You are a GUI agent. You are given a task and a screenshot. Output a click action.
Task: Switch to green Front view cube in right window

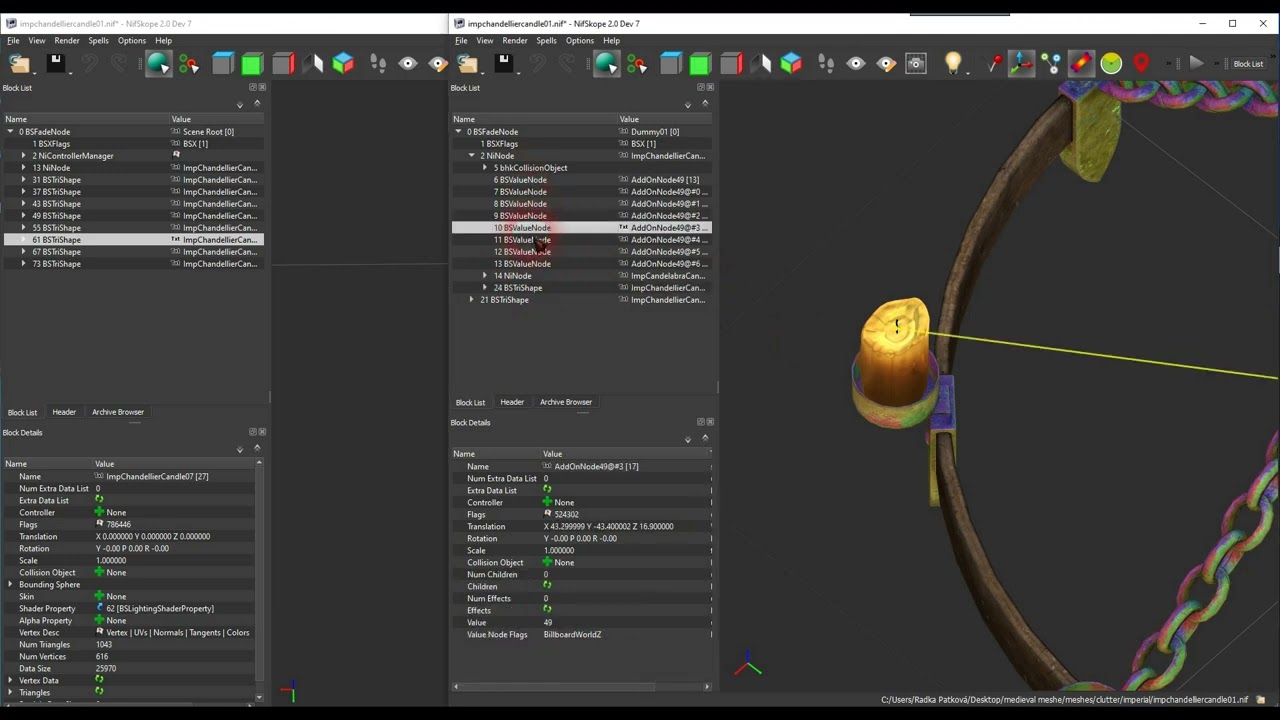tap(701, 64)
